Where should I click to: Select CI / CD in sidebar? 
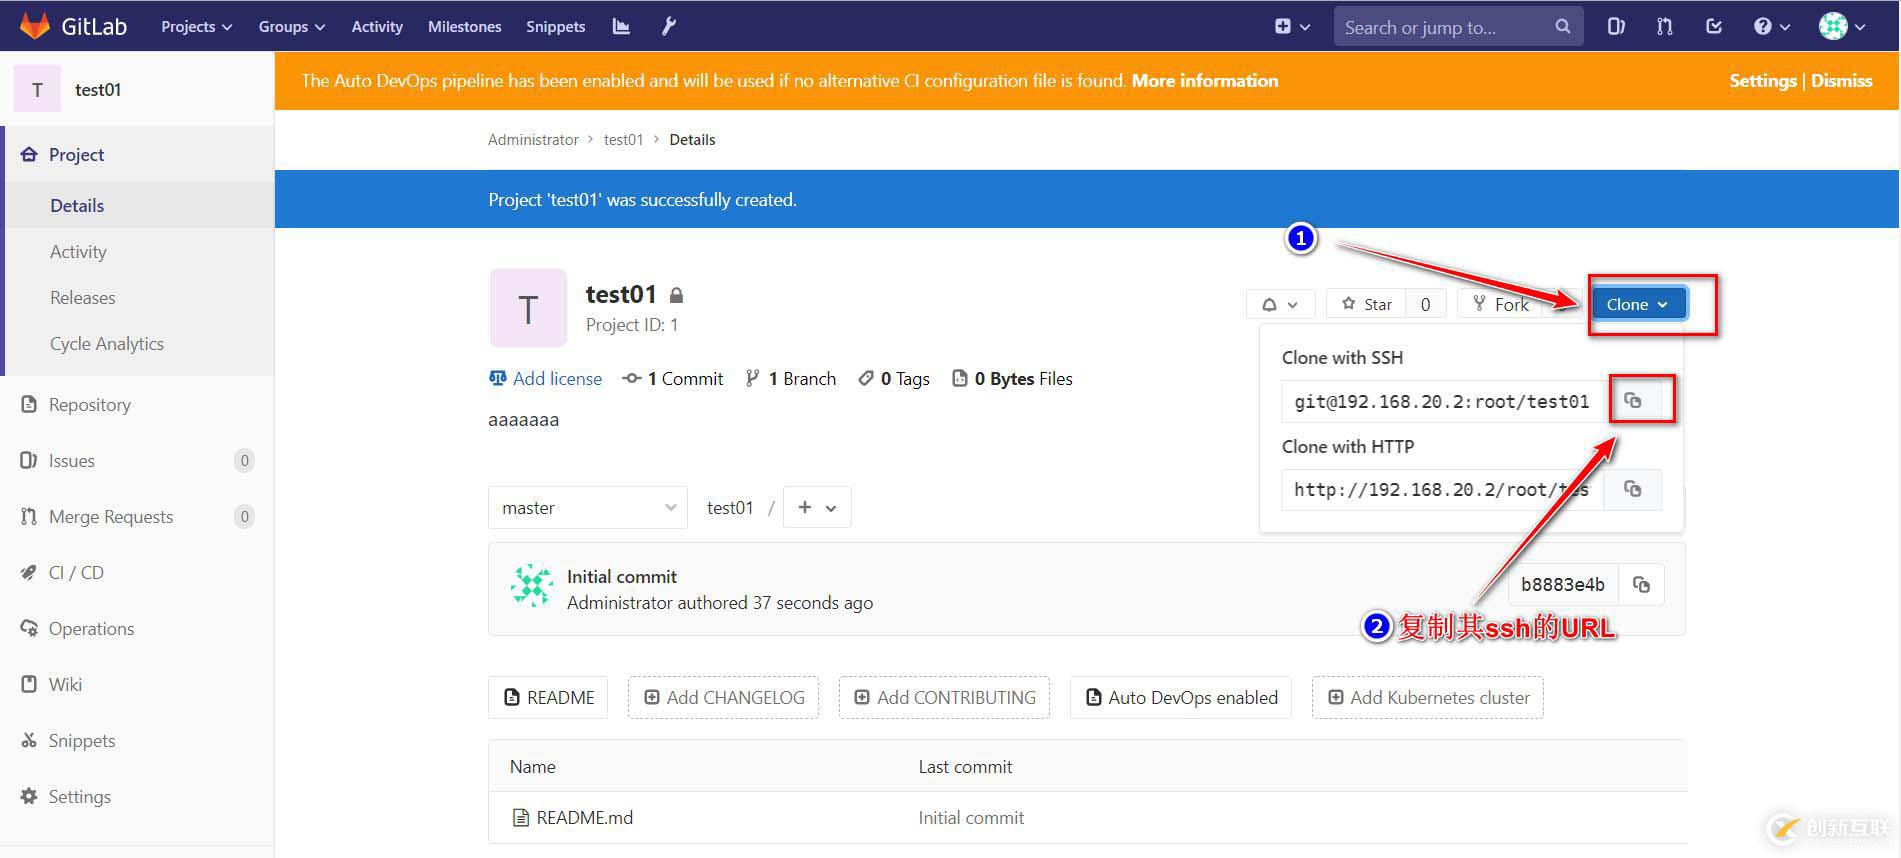[76, 572]
